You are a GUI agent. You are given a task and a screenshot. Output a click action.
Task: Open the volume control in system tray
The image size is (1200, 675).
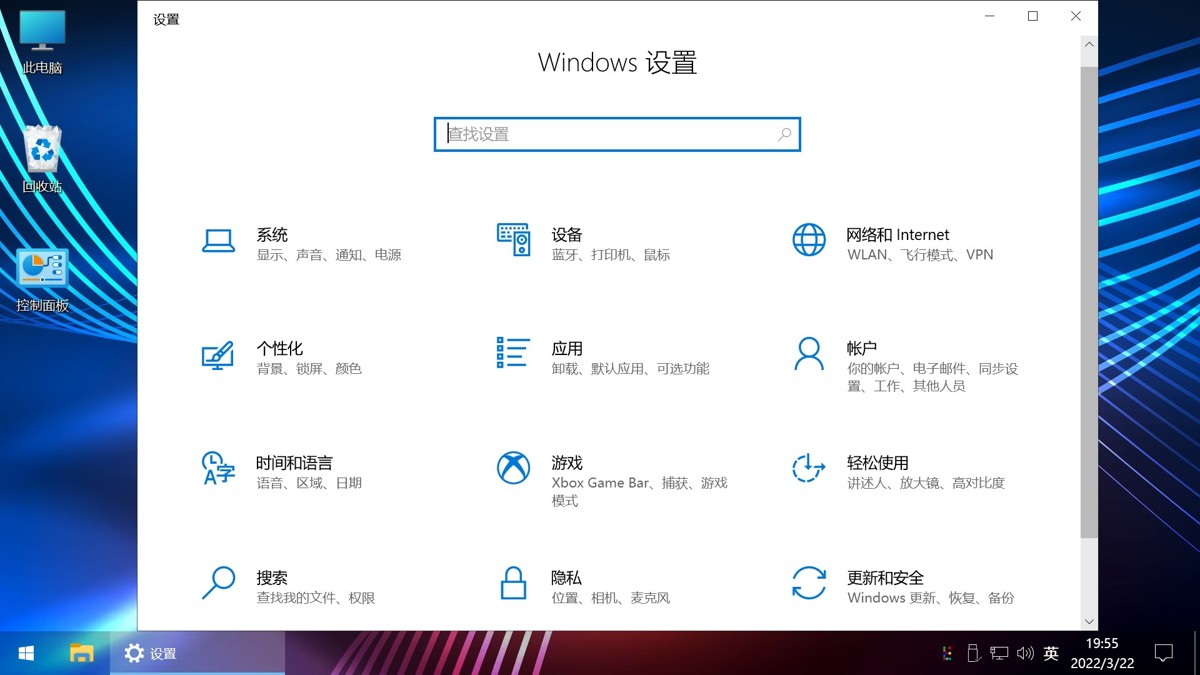point(1025,653)
